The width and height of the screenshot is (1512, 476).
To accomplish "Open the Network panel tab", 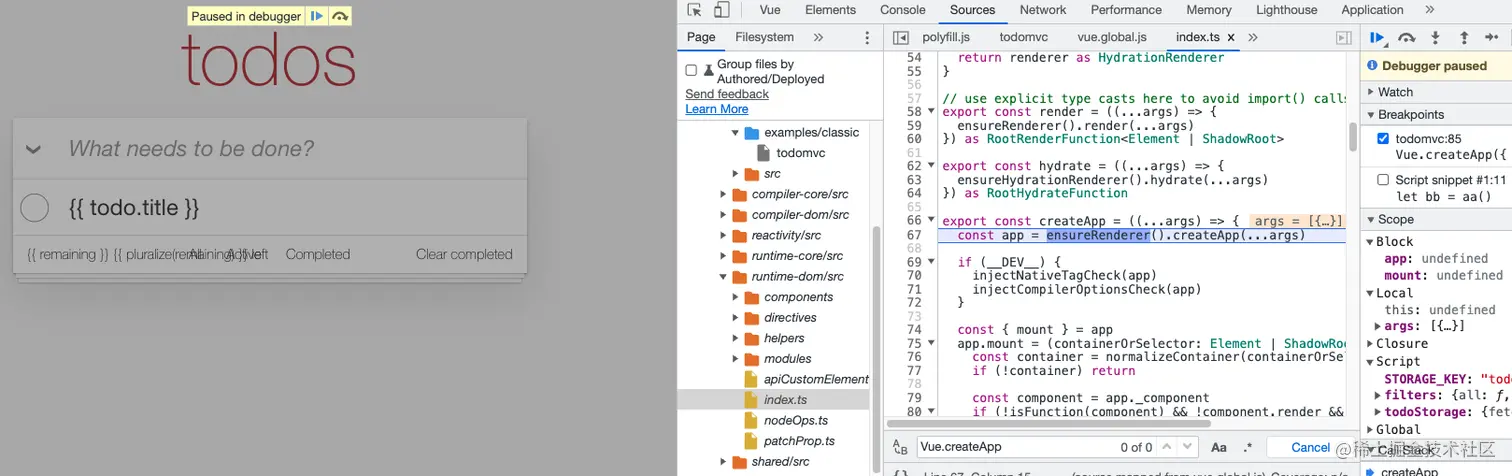I will (1043, 10).
